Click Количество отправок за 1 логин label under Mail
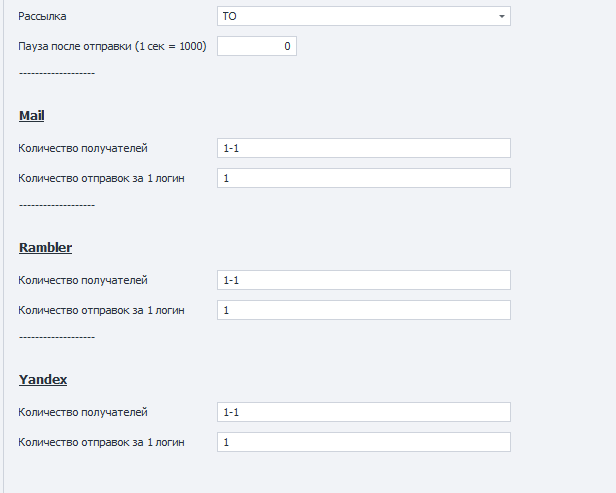 pos(101,179)
